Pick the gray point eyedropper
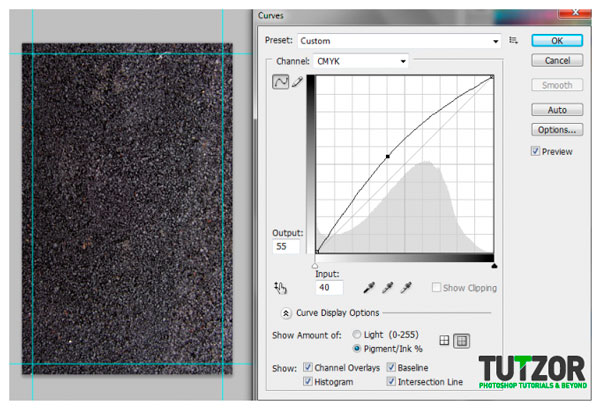The width and height of the screenshot is (600, 409). [x=388, y=288]
